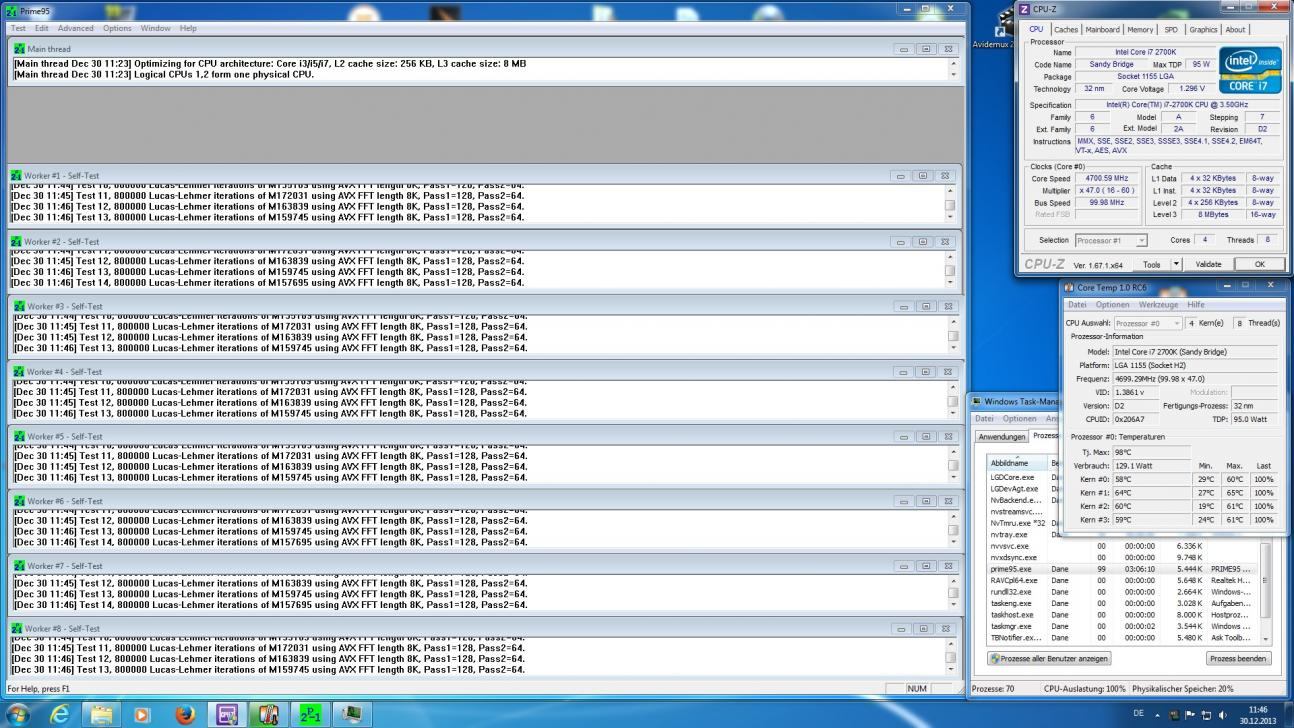Click the 'Prozess beenden' button
The height and width of the screenshot is (728, 1294).
click(x=1238, y=659)
